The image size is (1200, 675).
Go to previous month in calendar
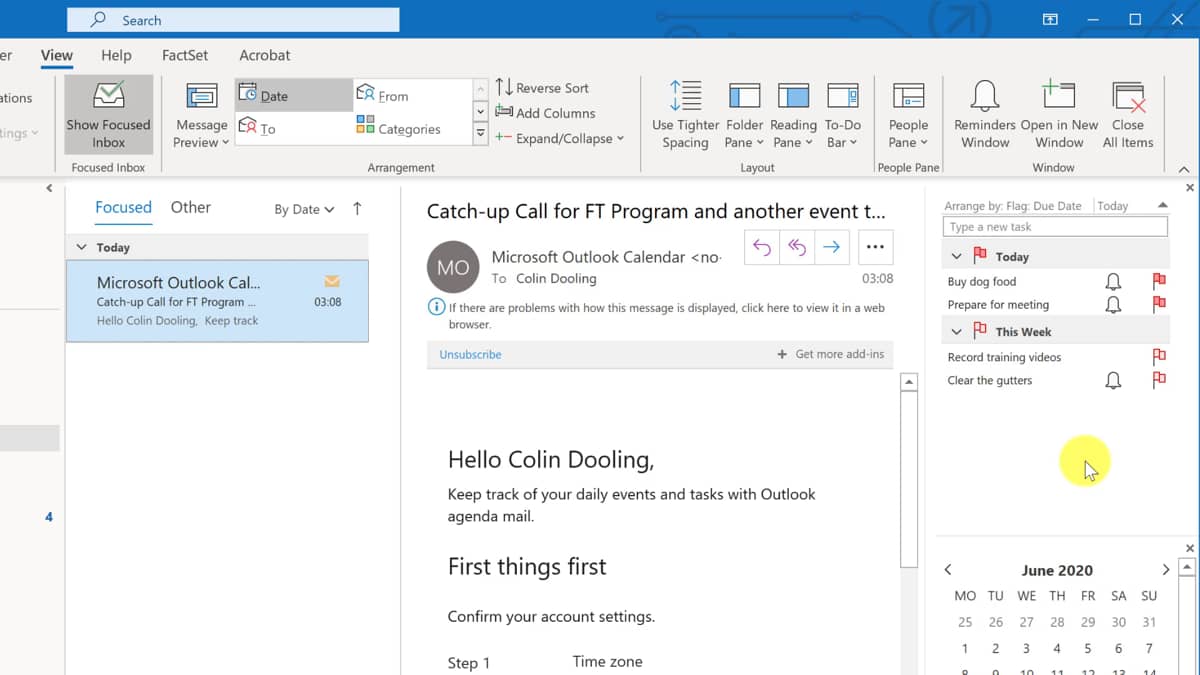point(948,569)
